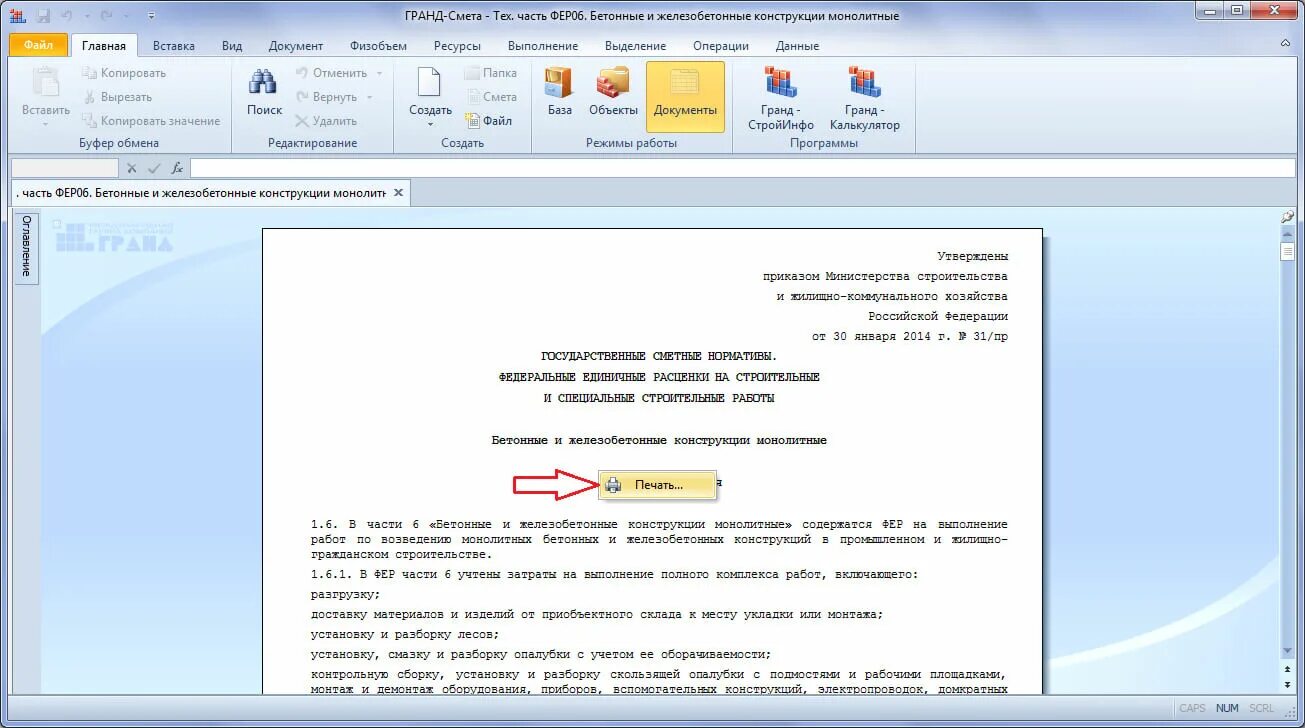The image size is (1305, 728).
Task: Click the ГРАНД-Смета app icon in title bar
Action: 17,16
